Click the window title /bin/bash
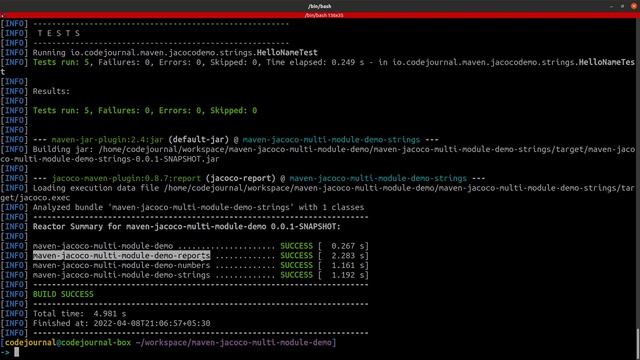Screen dimensions: 640x360 coord(320,6)
